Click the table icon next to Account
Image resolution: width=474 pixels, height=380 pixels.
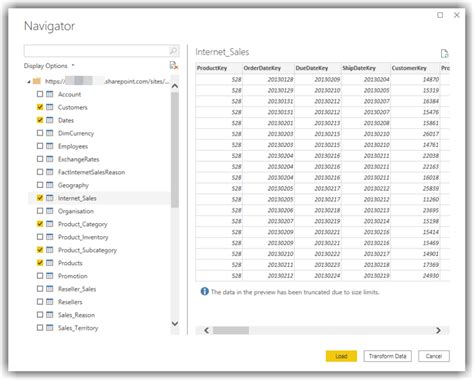(50, 94)
